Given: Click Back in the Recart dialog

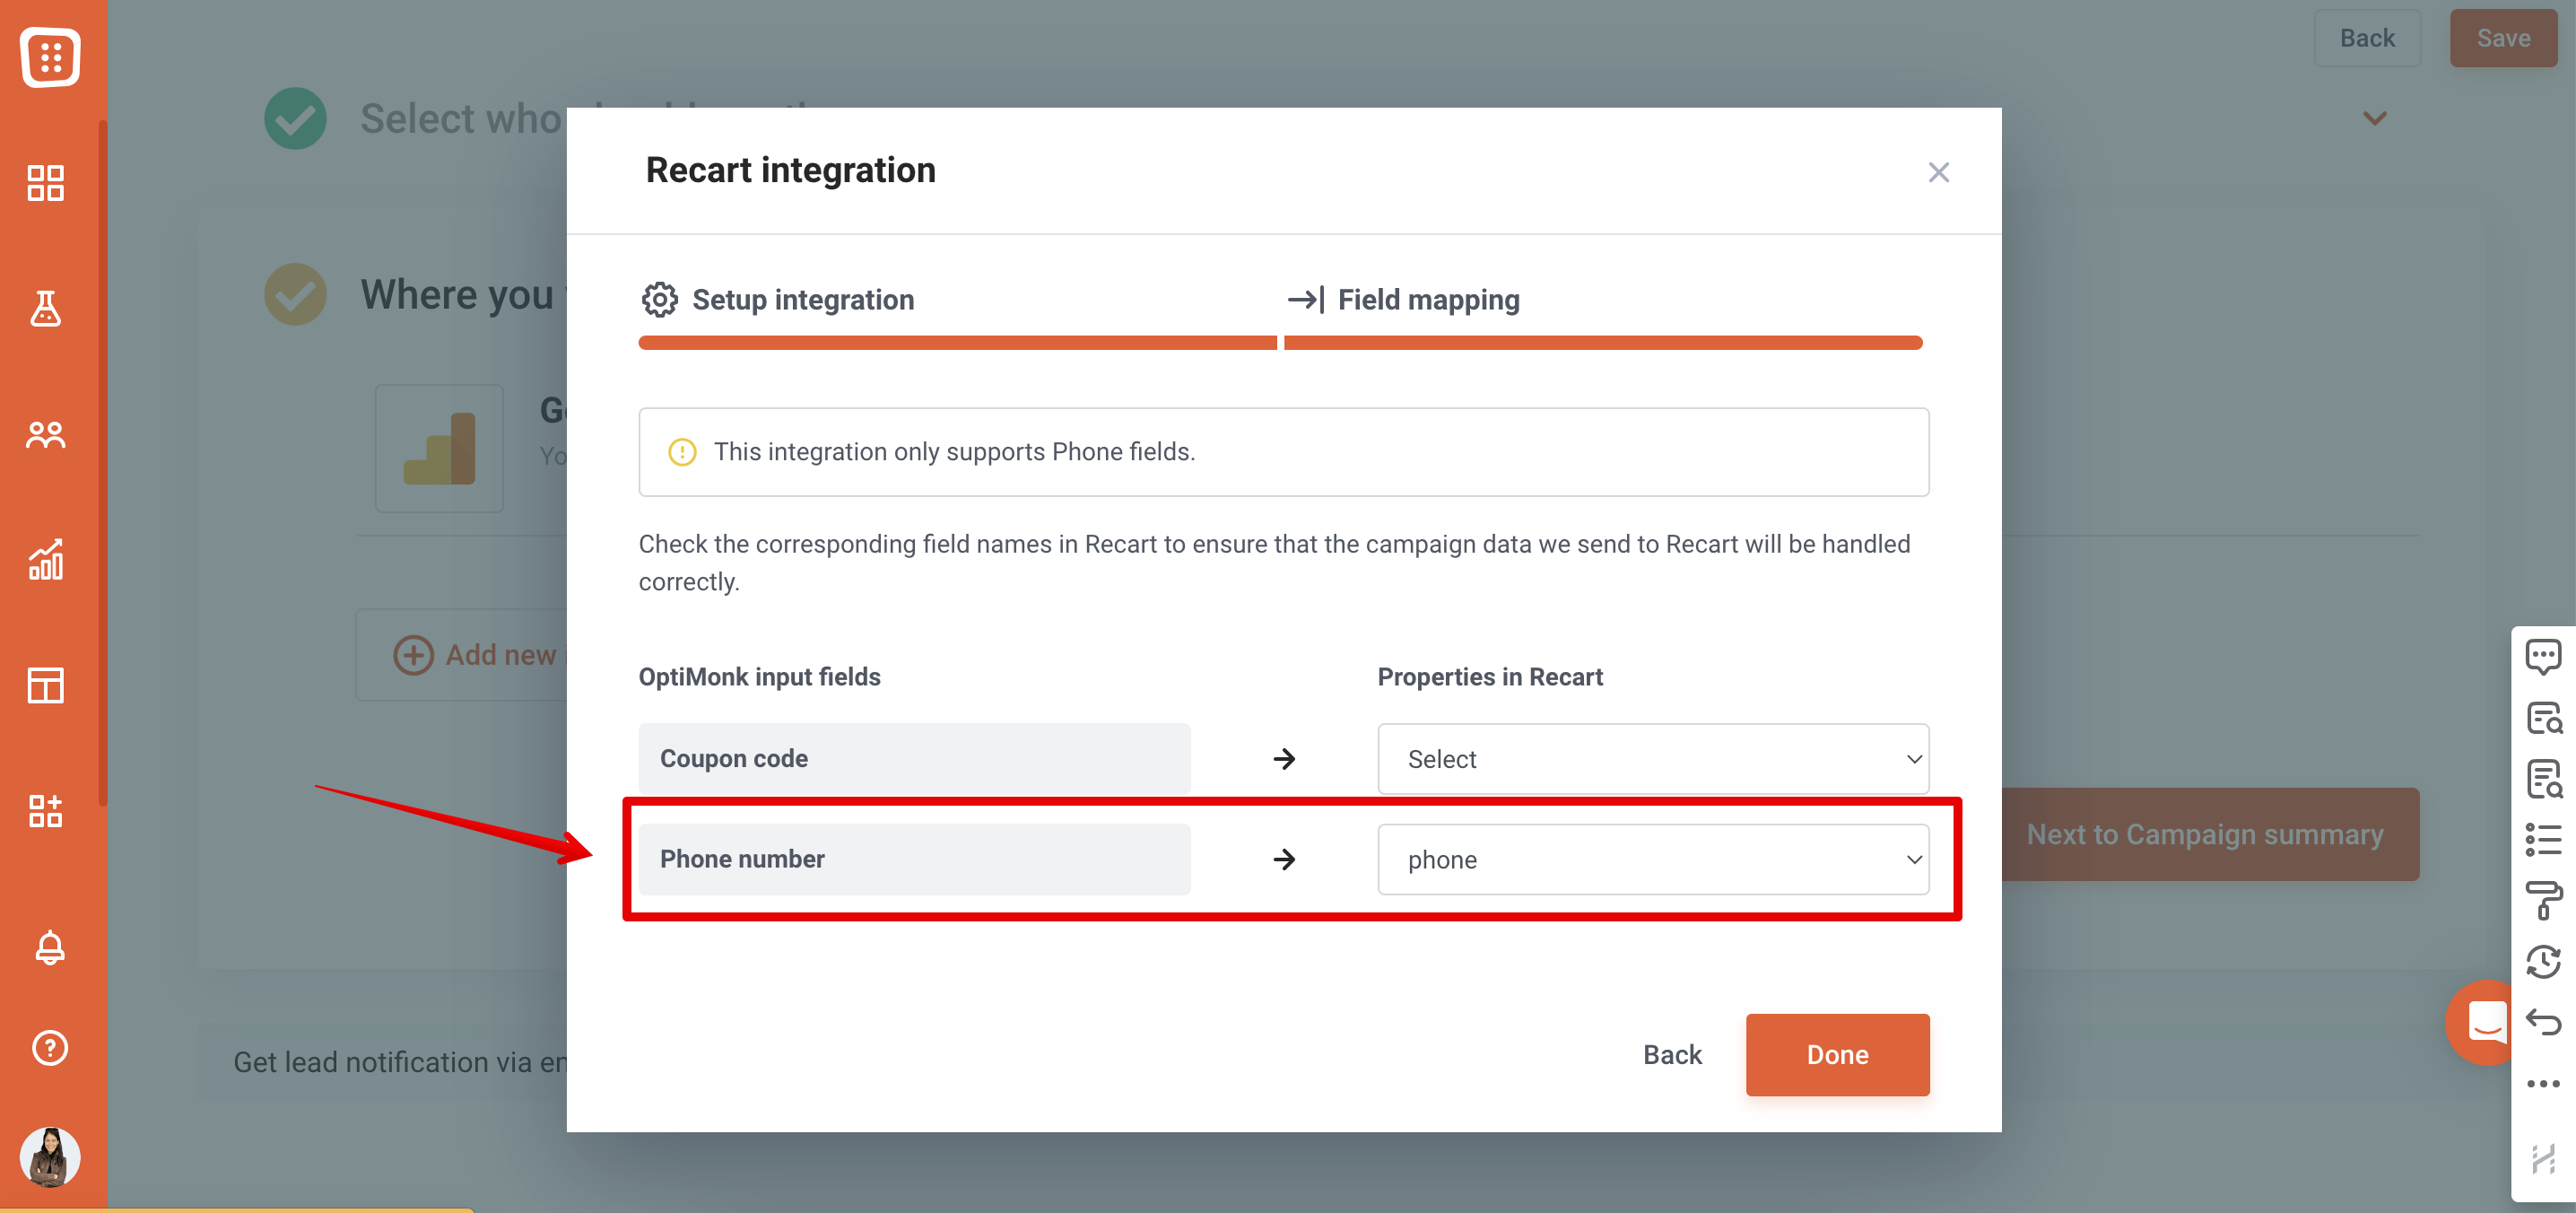Looking at the screenshot, I should 1672,1054.
